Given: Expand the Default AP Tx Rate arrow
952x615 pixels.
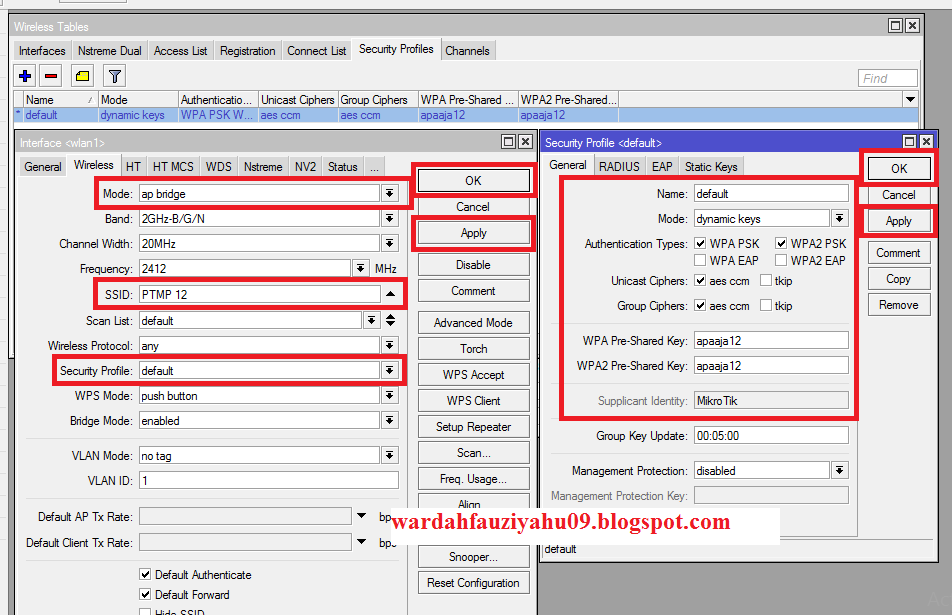Looking at the screenshot, I should tap(361, 516).
